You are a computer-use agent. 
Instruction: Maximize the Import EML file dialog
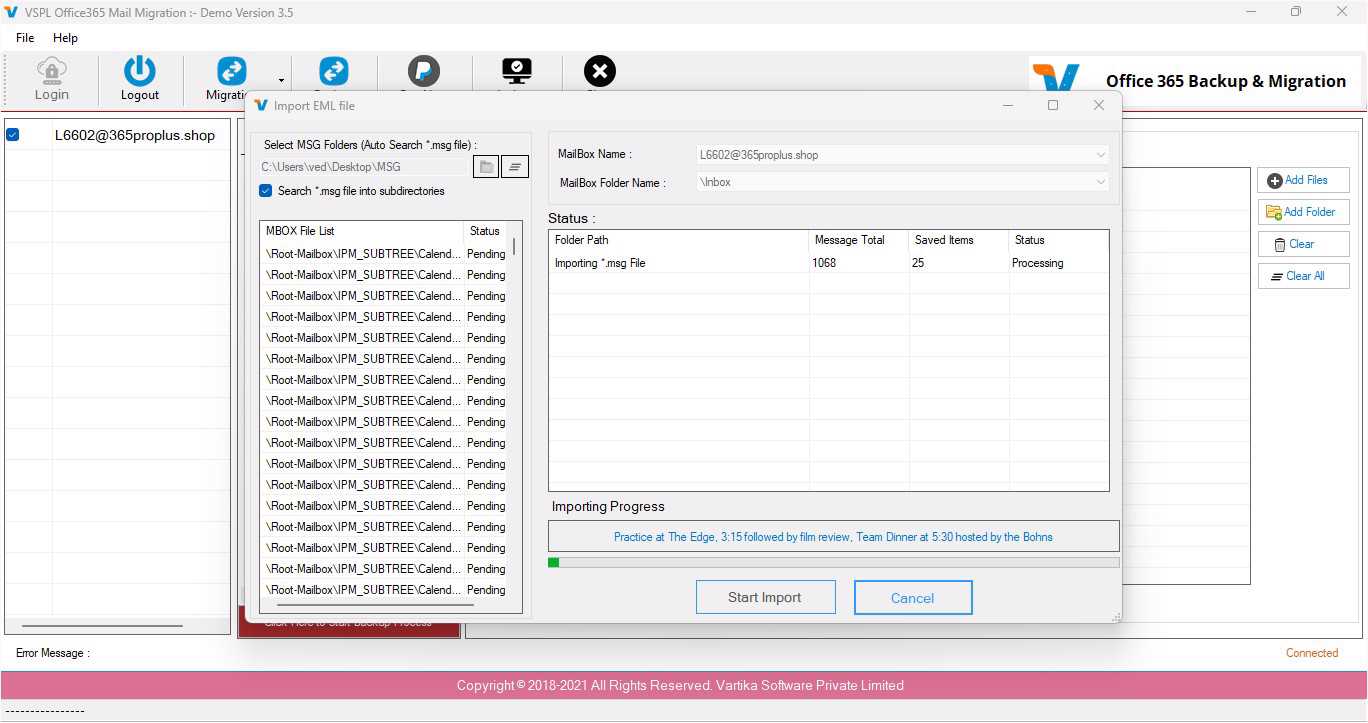1052,105
